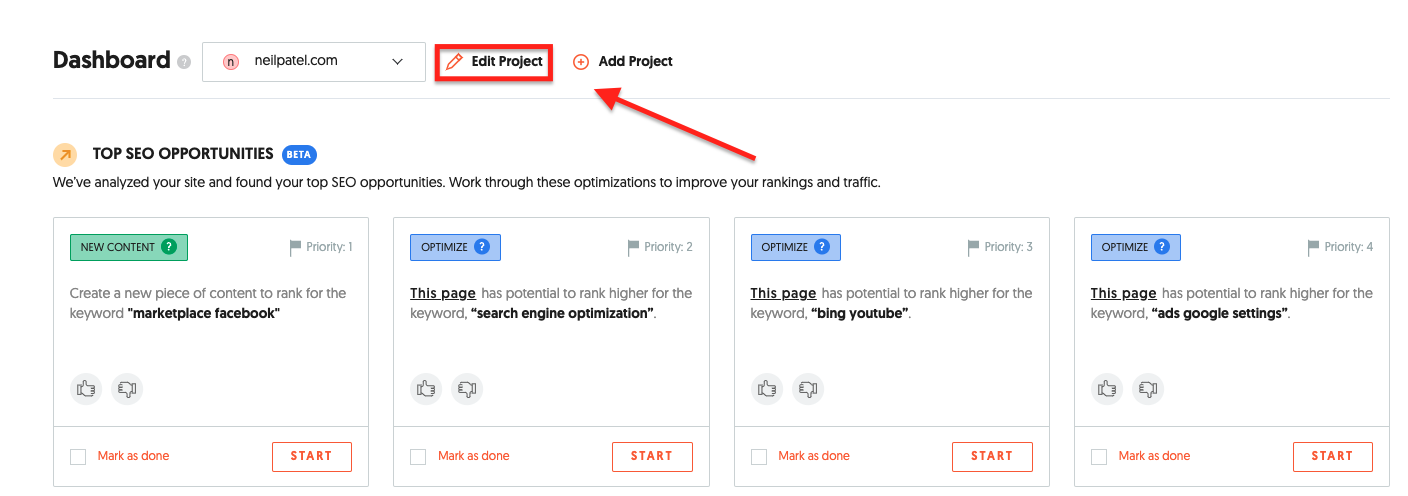
Task: Click the Priority 3 flag icon
Action: 974,247
